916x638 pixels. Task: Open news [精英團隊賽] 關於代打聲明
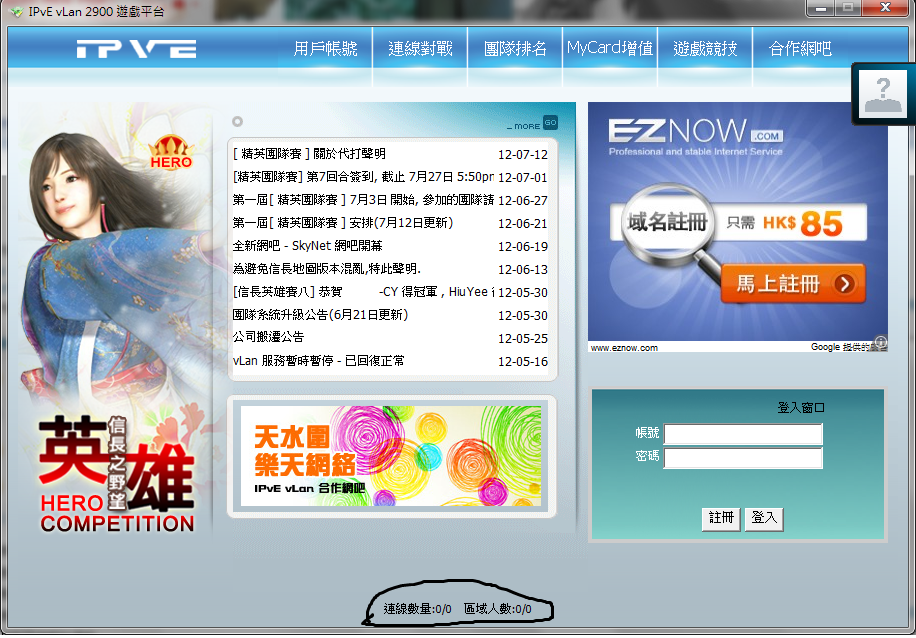[309, 154]
